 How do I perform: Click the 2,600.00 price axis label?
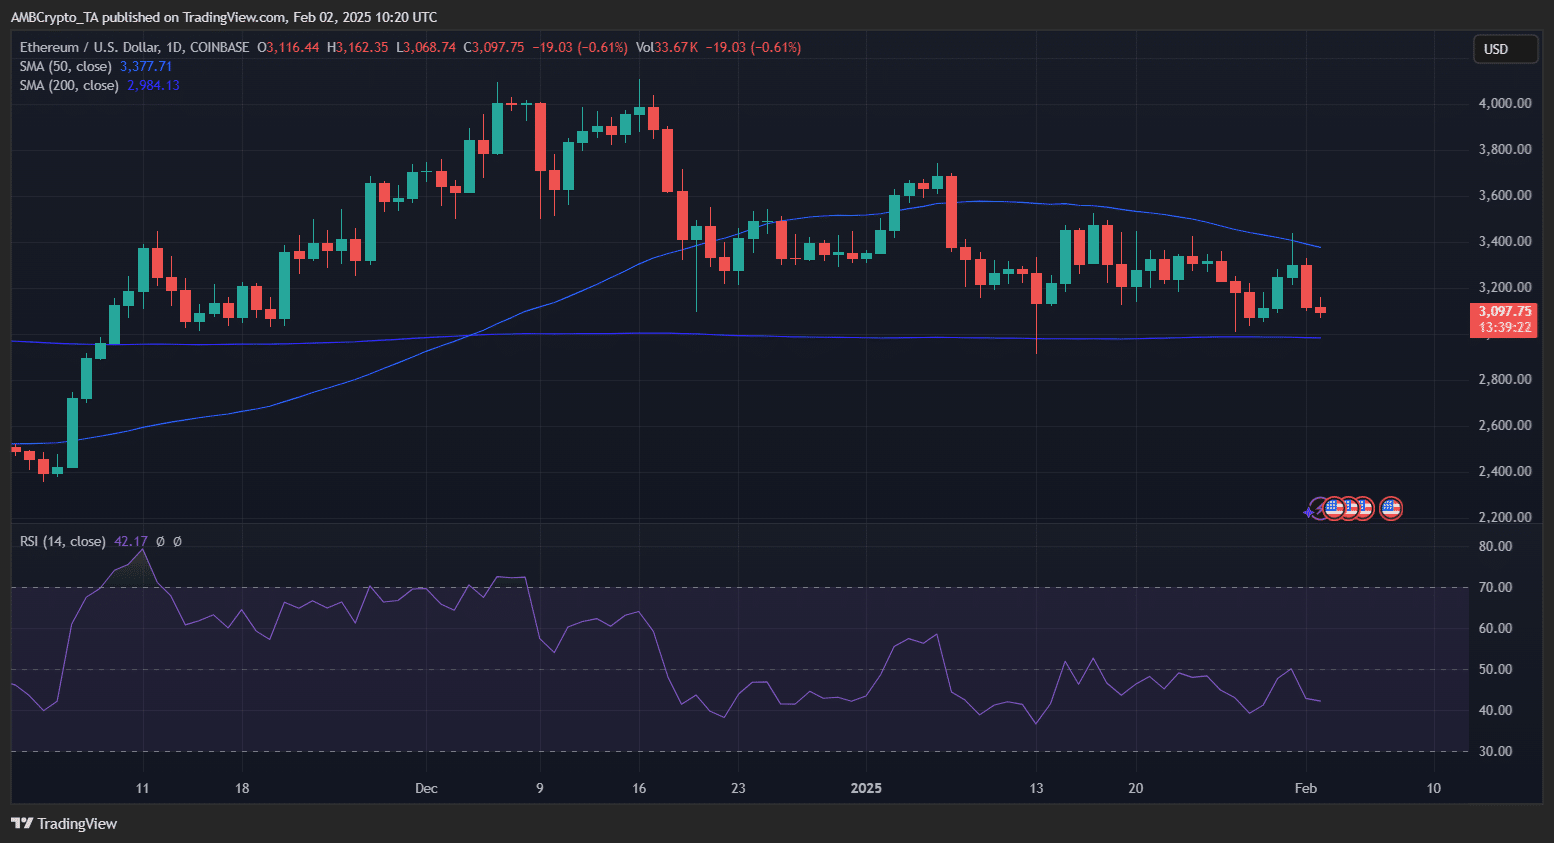(x=1505, y=425)
